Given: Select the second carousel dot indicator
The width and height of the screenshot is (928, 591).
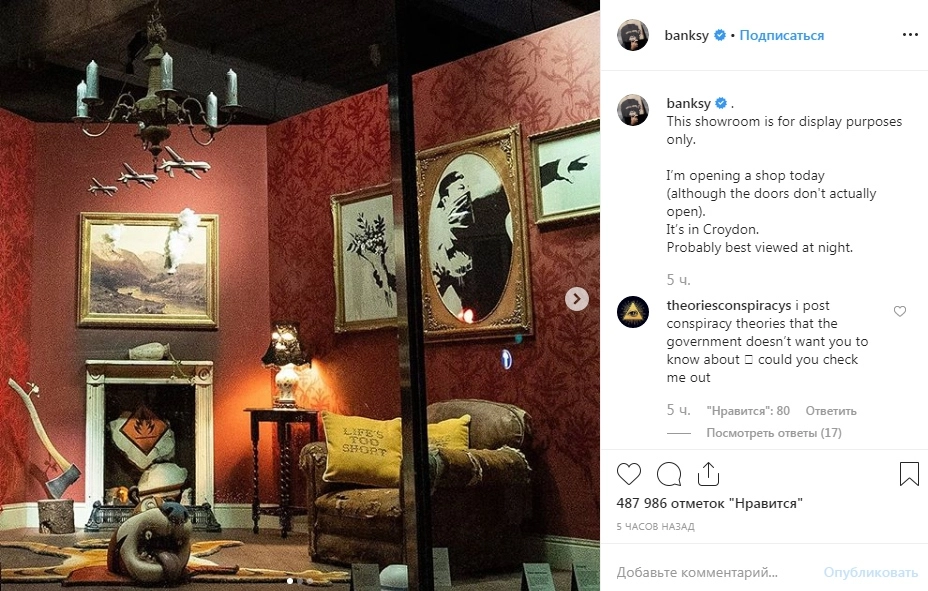Looking at the screenshot, I should click(x=300, y=582).
